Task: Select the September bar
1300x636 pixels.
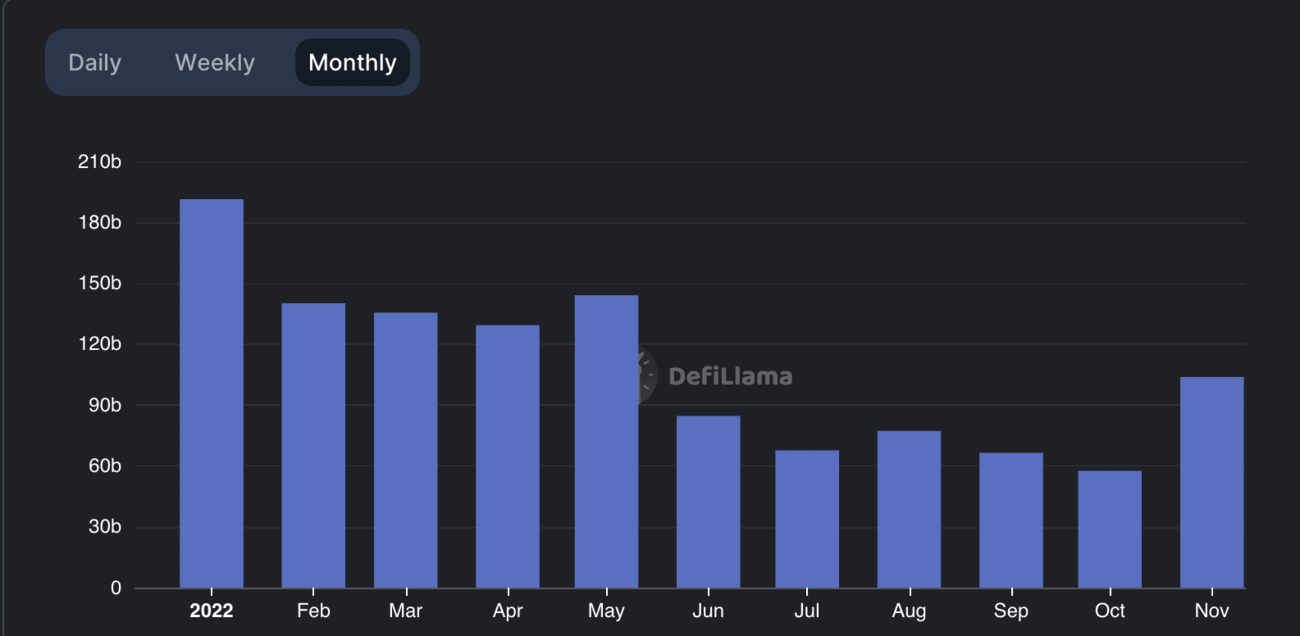Action: point(1011,520)
